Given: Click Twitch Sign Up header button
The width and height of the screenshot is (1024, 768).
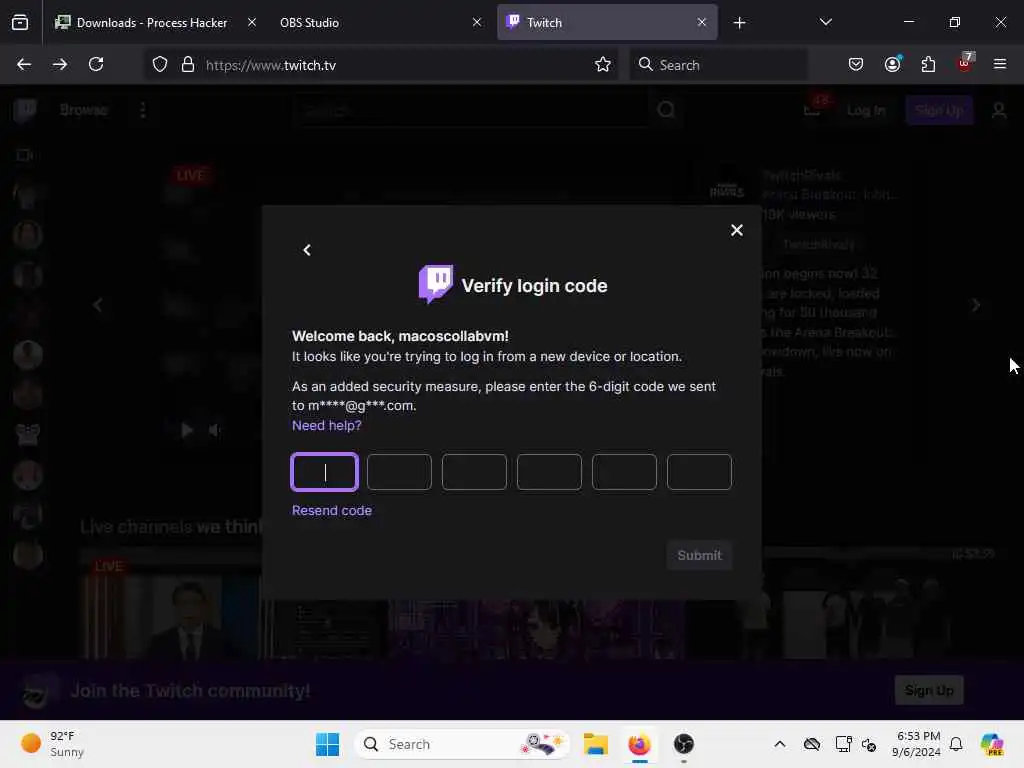Looking at the screenshot, I should 939,110.
